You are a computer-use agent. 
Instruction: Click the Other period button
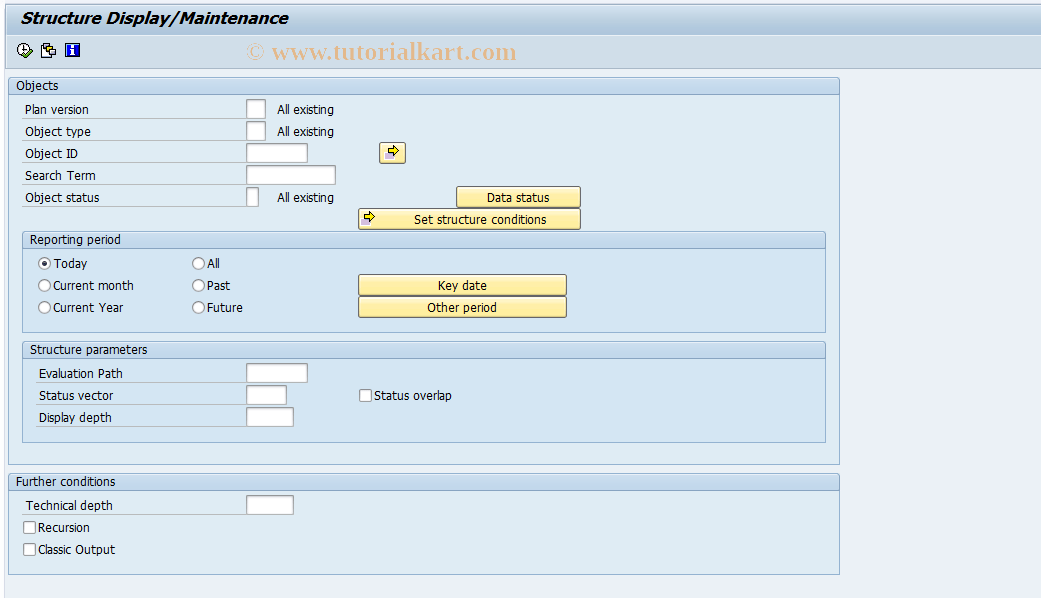coord(462,307)
